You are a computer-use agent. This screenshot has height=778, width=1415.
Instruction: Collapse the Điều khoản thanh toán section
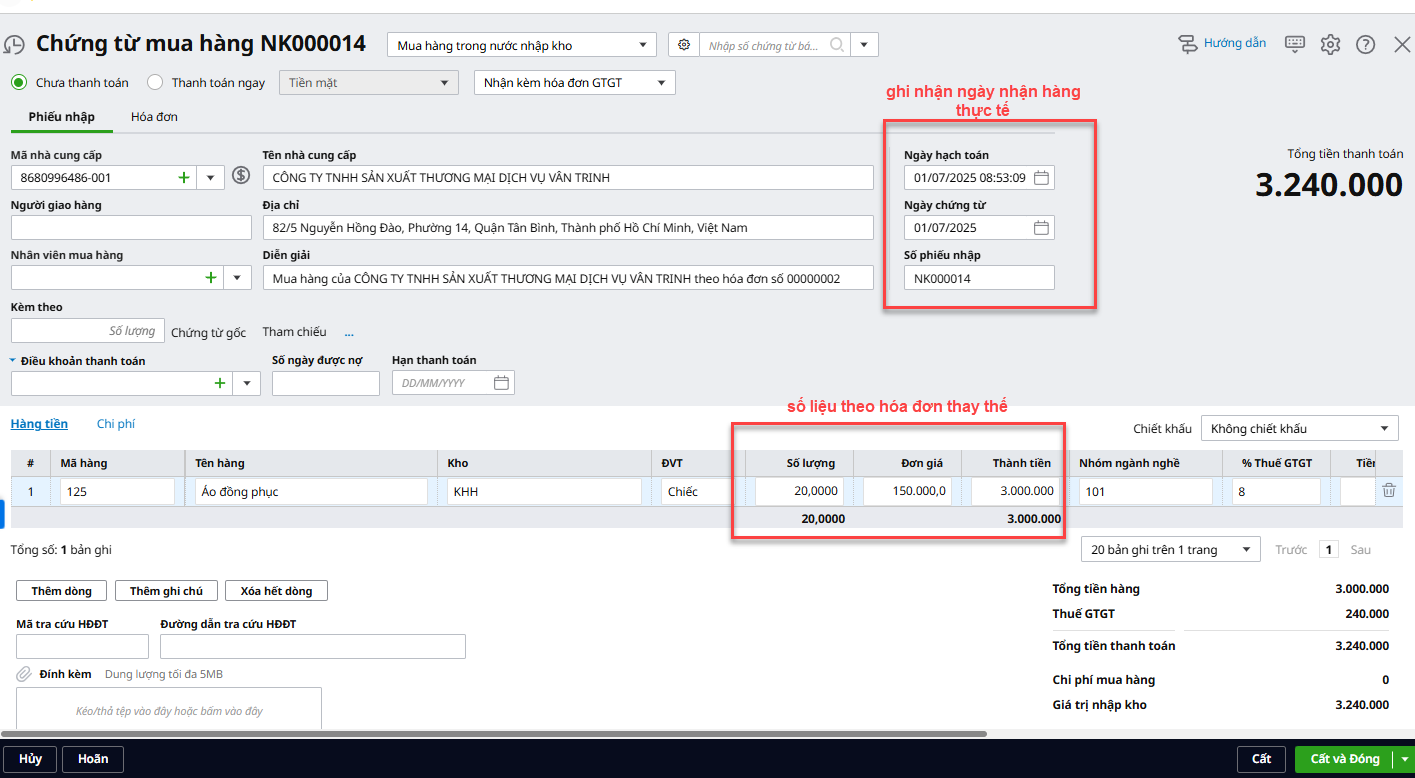[x=14, y=361]
